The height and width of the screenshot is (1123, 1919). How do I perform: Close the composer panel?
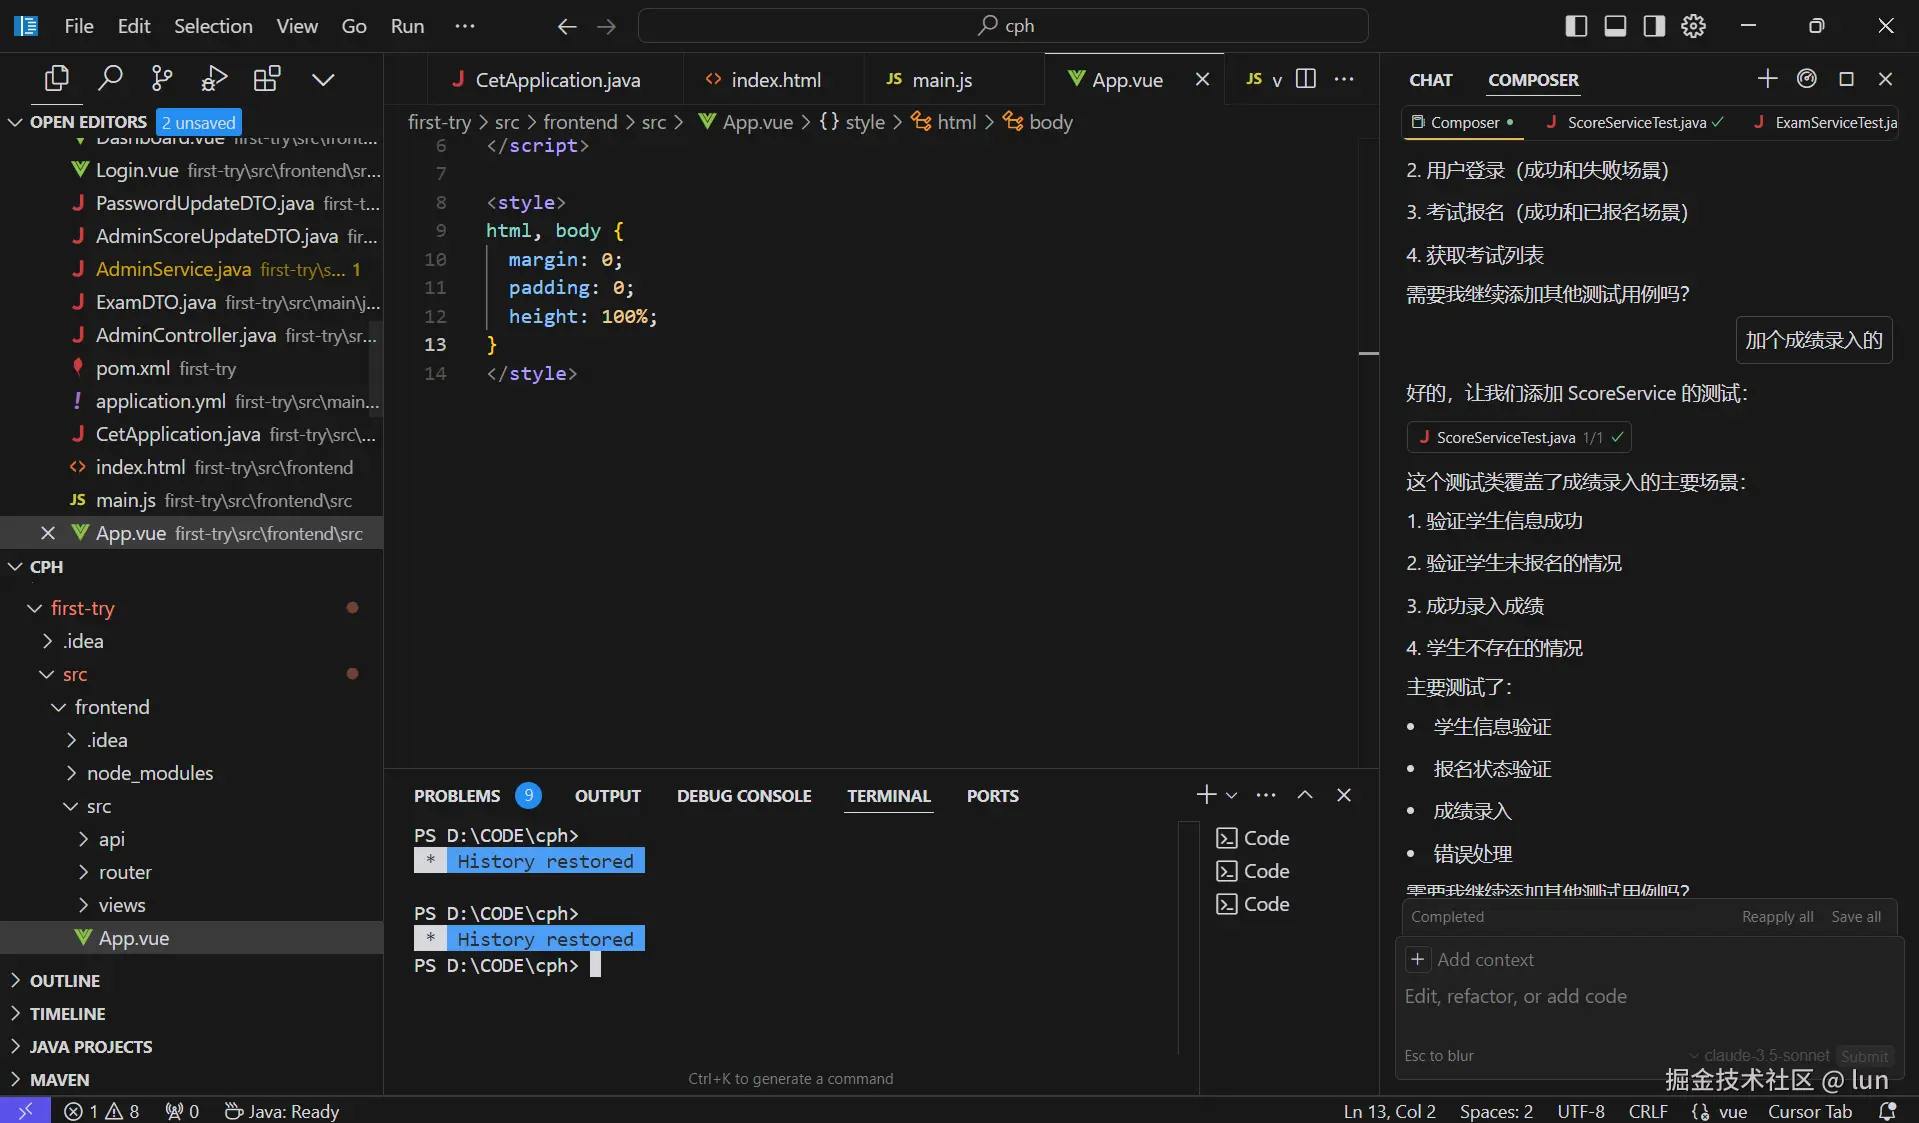(x=1885, y=79)
